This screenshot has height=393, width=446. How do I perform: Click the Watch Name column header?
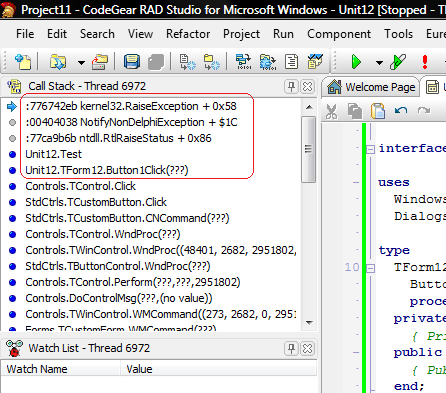click(61, 369)
